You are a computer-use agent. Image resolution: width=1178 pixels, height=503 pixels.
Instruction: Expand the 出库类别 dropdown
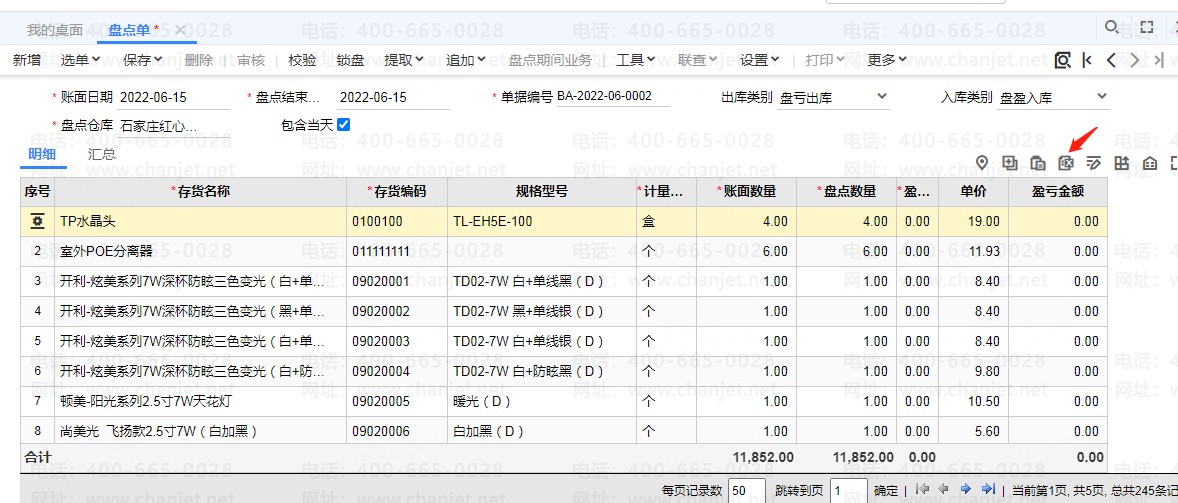(881, 97)
